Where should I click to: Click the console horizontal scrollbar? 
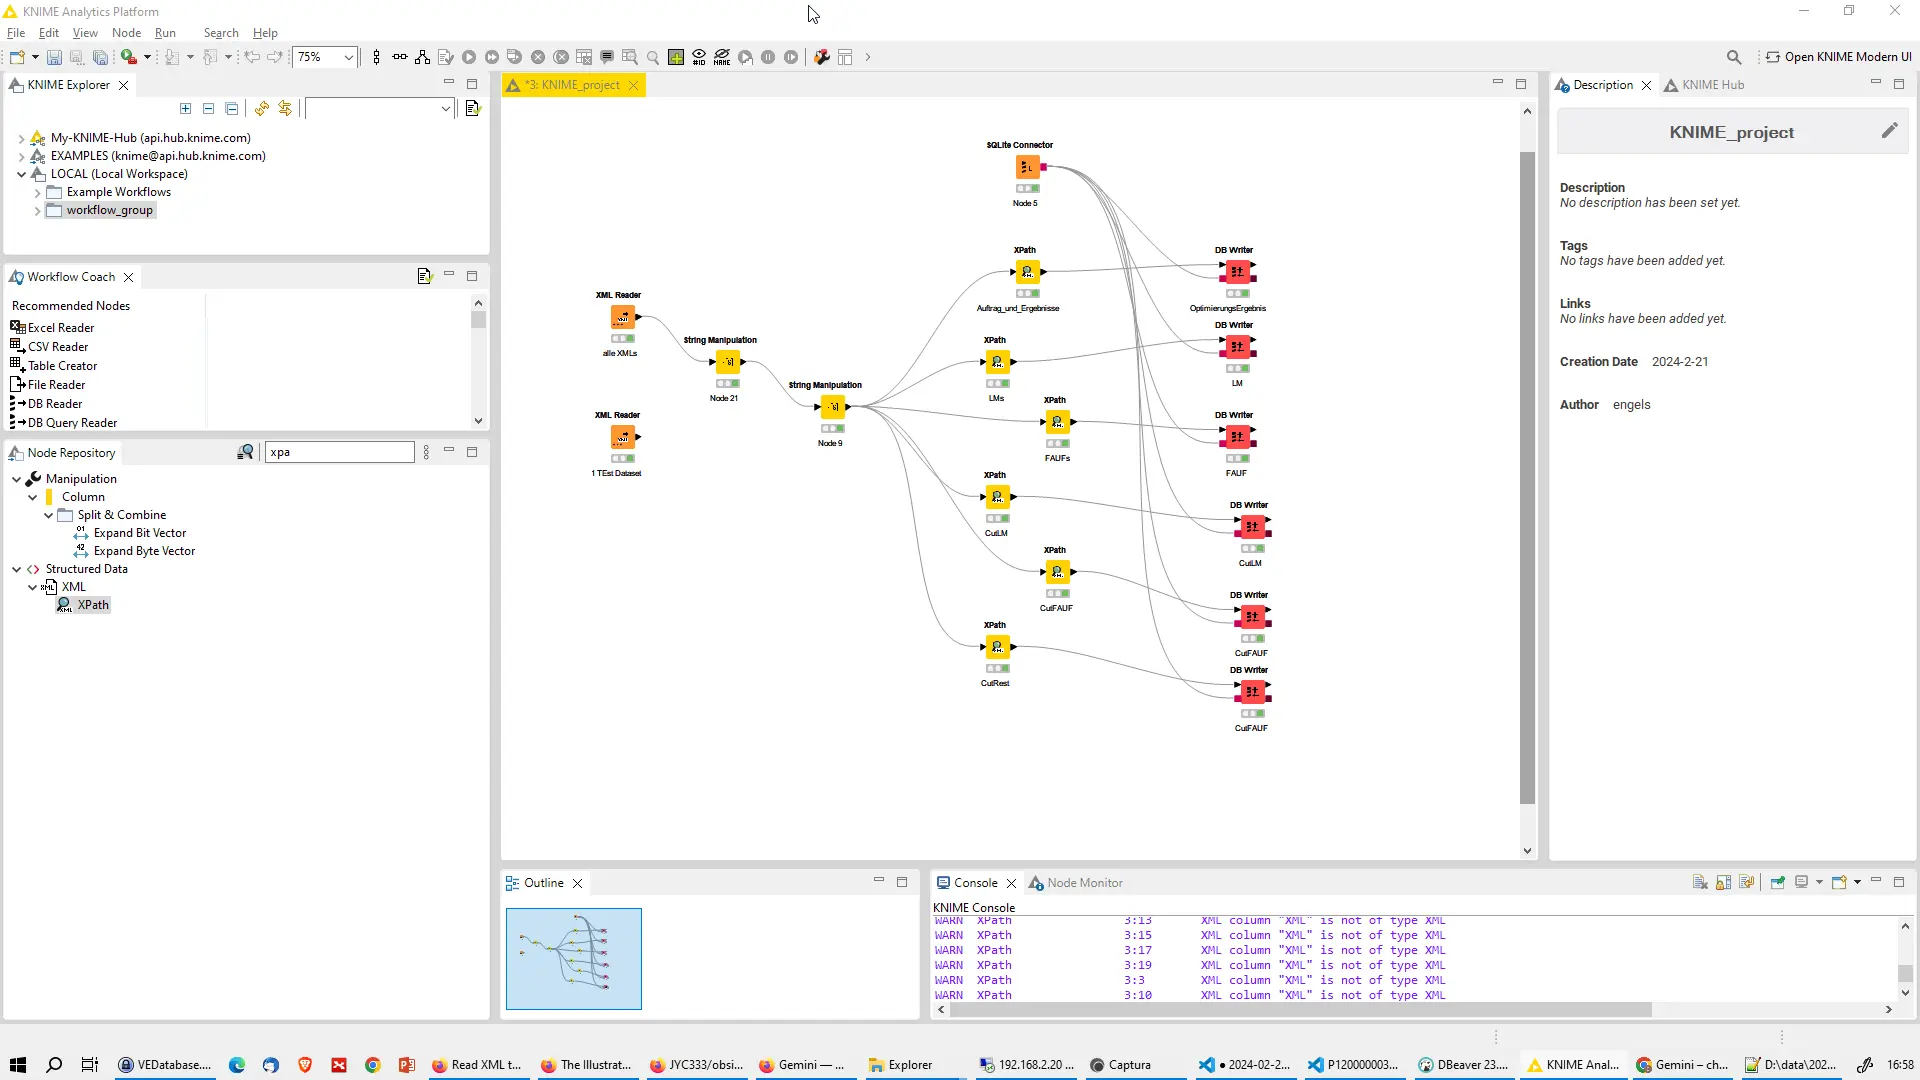(x=1300, y=1010)
